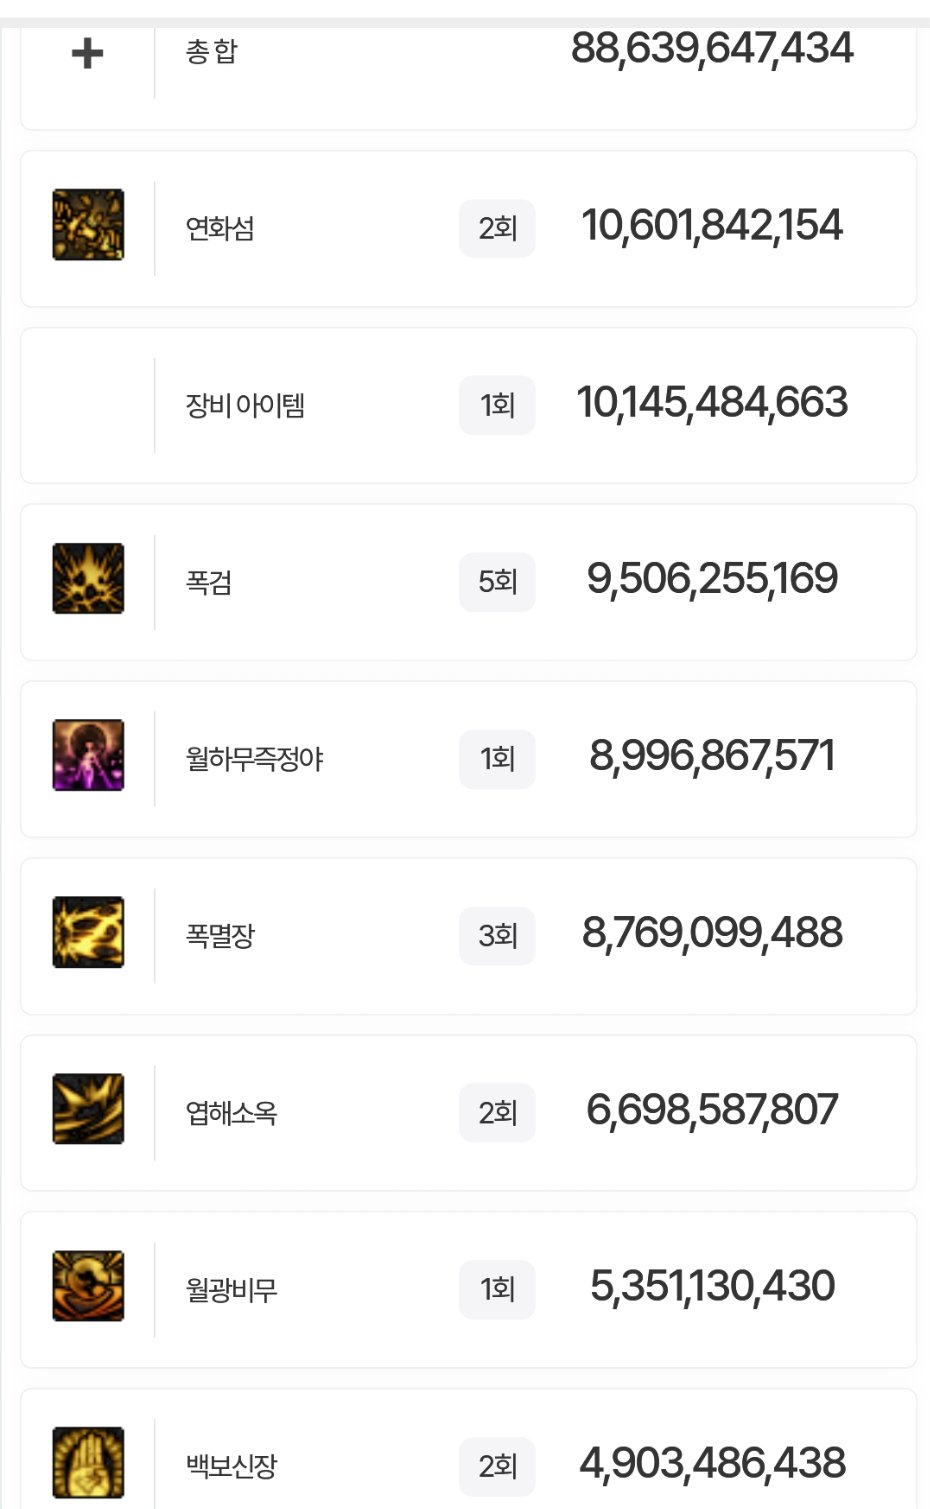Expand the 총합 total row plus icon
The width and height of the screenshot is (930, 1509).
pos(88,53)
